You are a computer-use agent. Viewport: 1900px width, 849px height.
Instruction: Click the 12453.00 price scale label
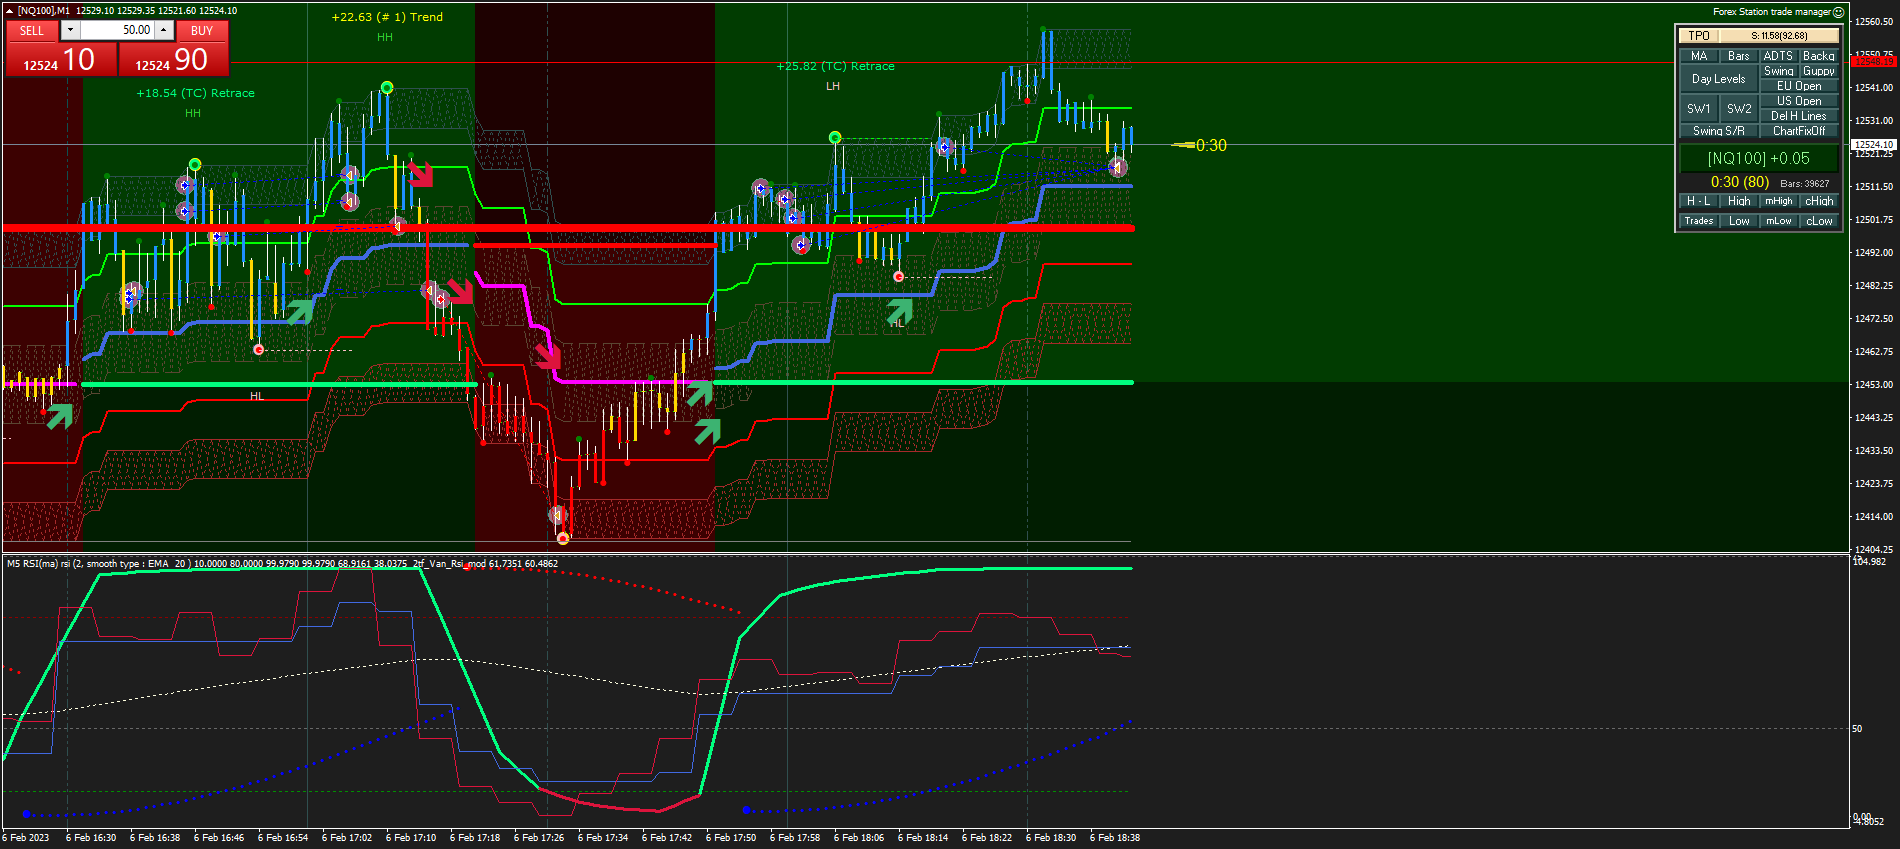[1874, 384]
